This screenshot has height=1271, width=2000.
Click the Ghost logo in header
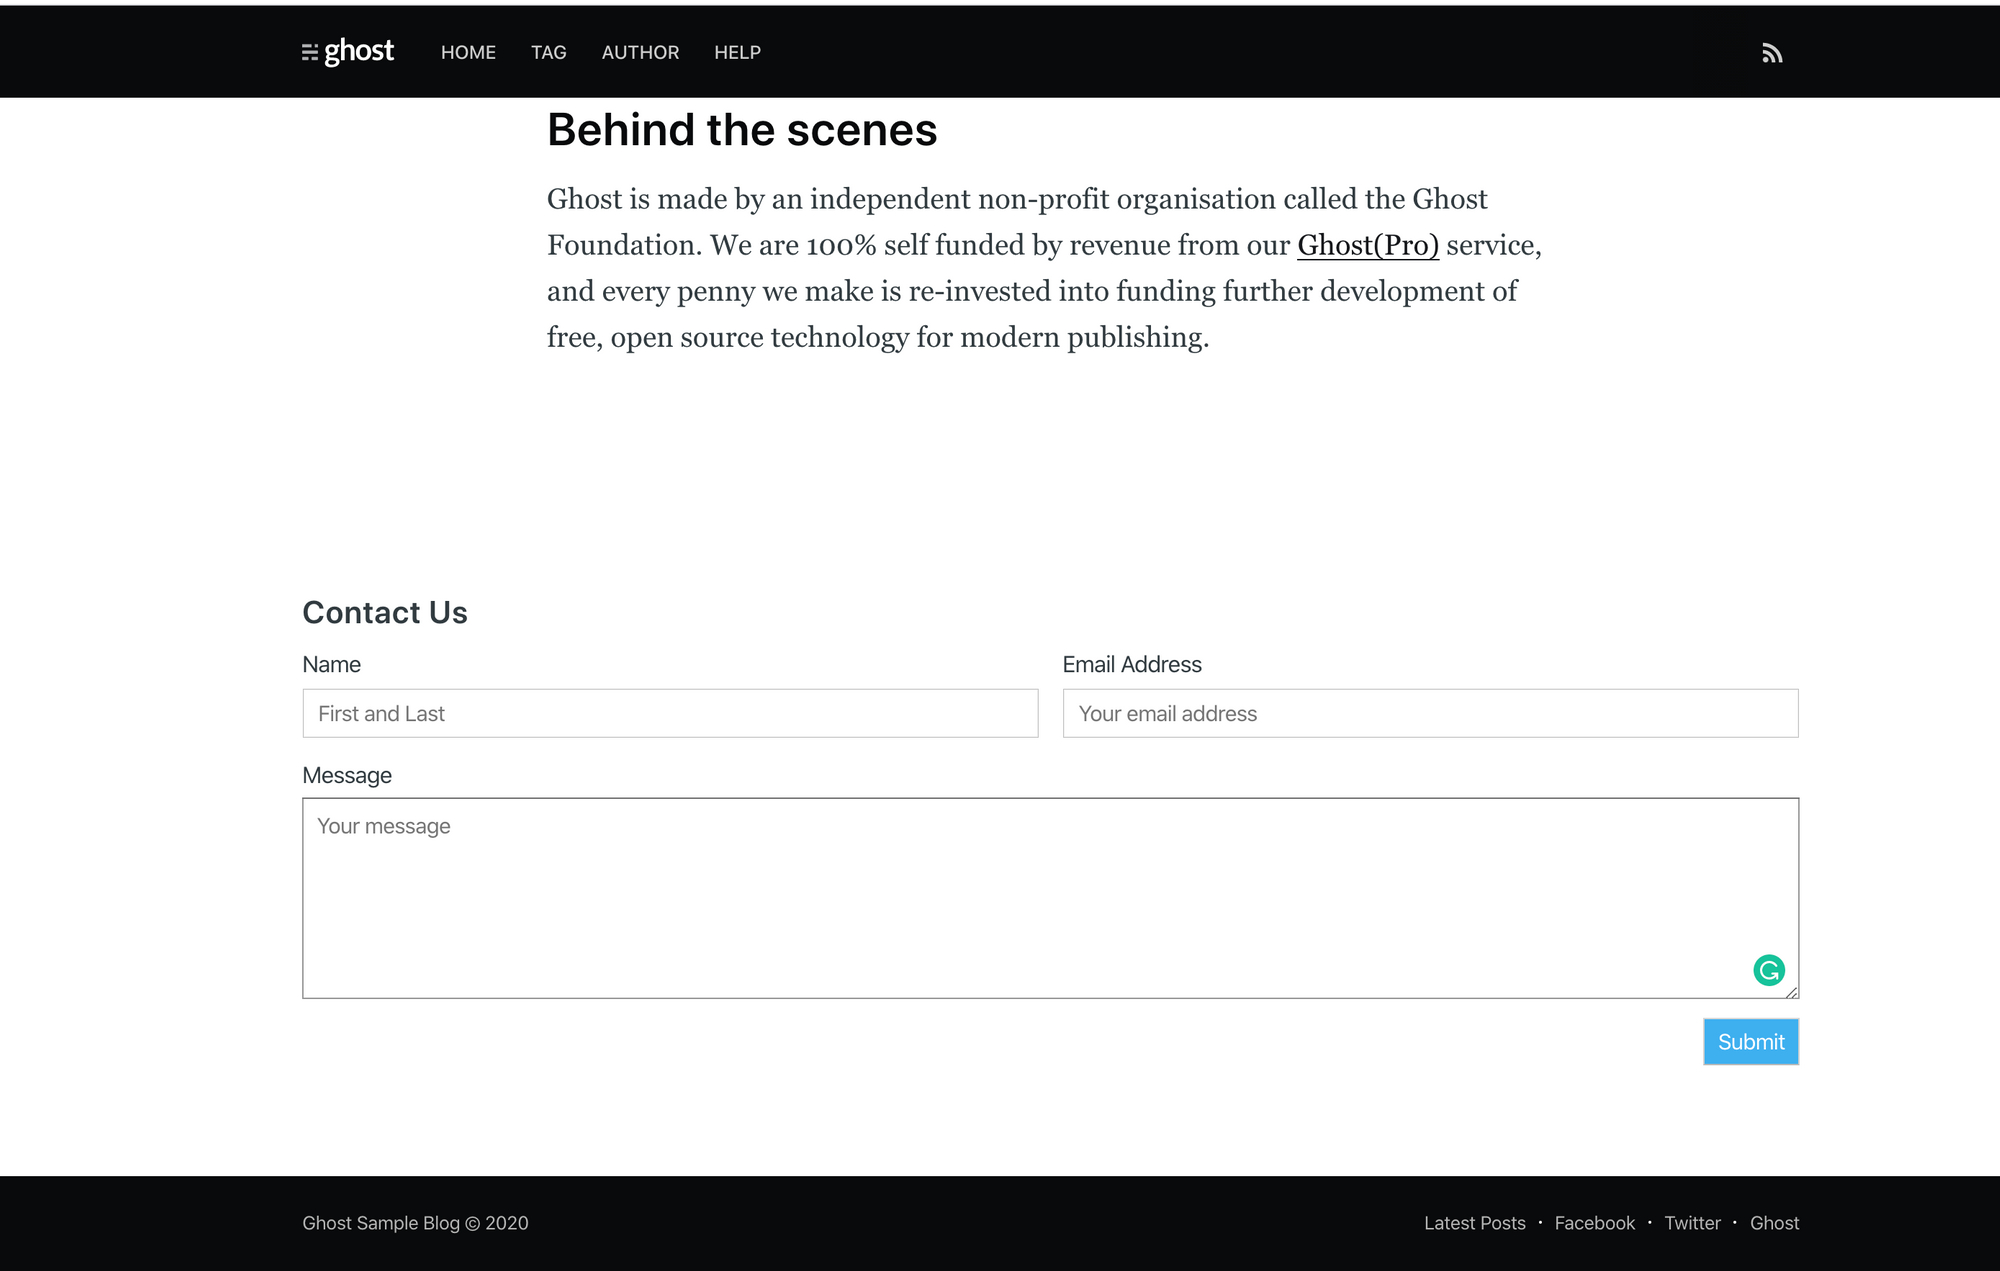348,52
